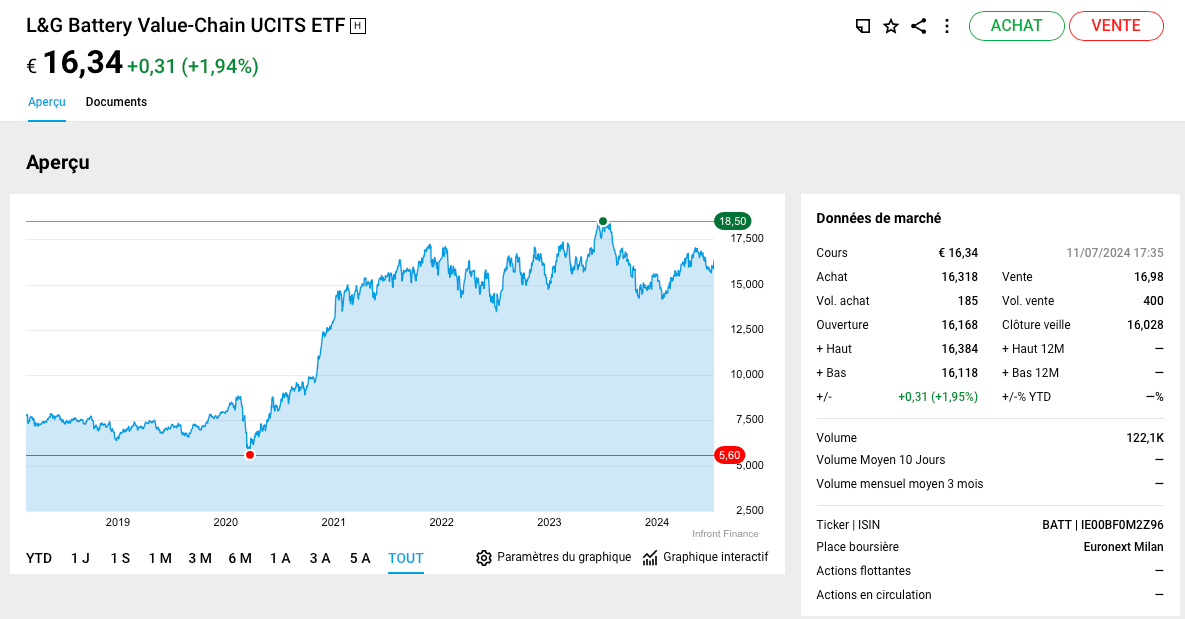Open Paramètres du graphique settings
The height and width of the screenshot is (619, 1185).
(564, 557)
